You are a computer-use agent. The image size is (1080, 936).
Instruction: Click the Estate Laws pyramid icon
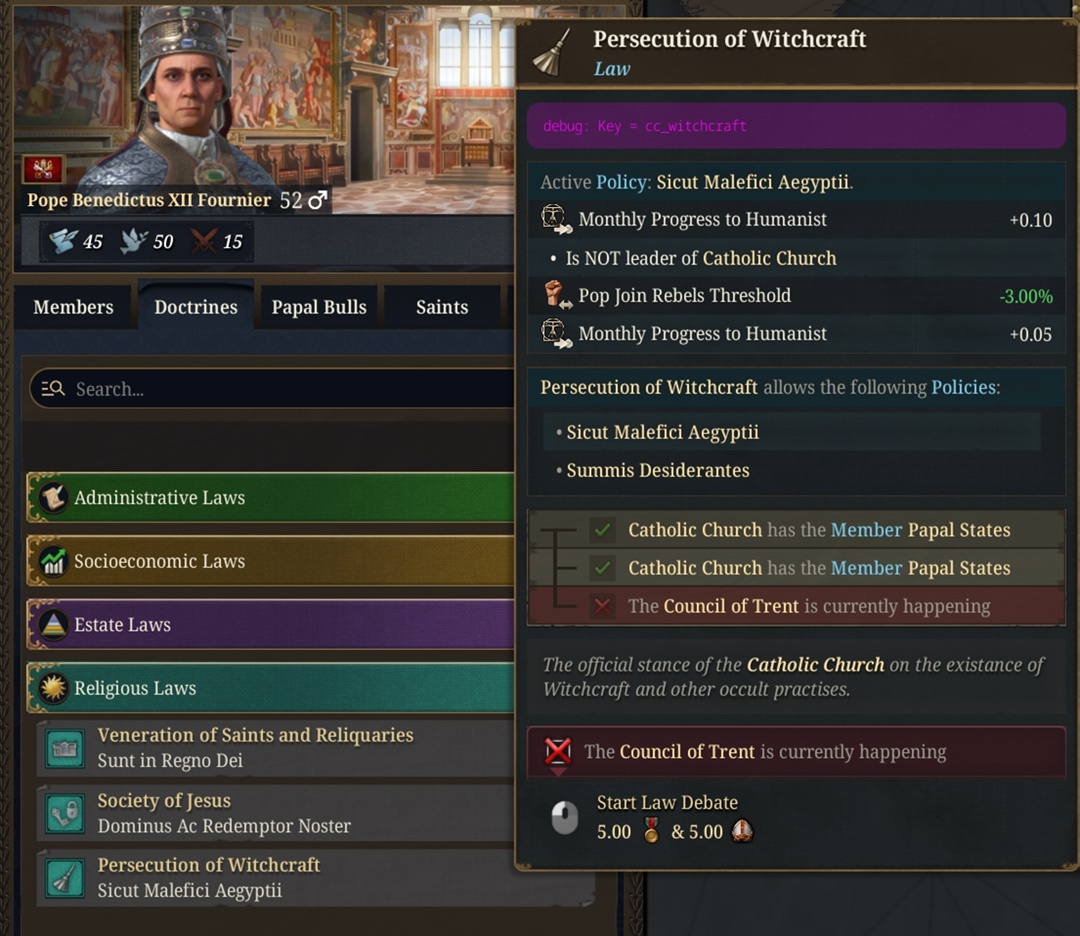[53, 625]
